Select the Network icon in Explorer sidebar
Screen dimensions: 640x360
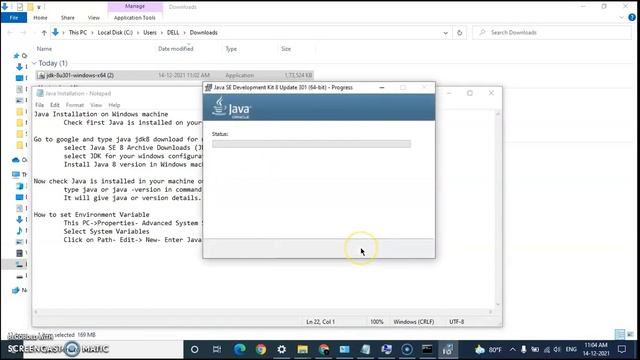point(16,290)
